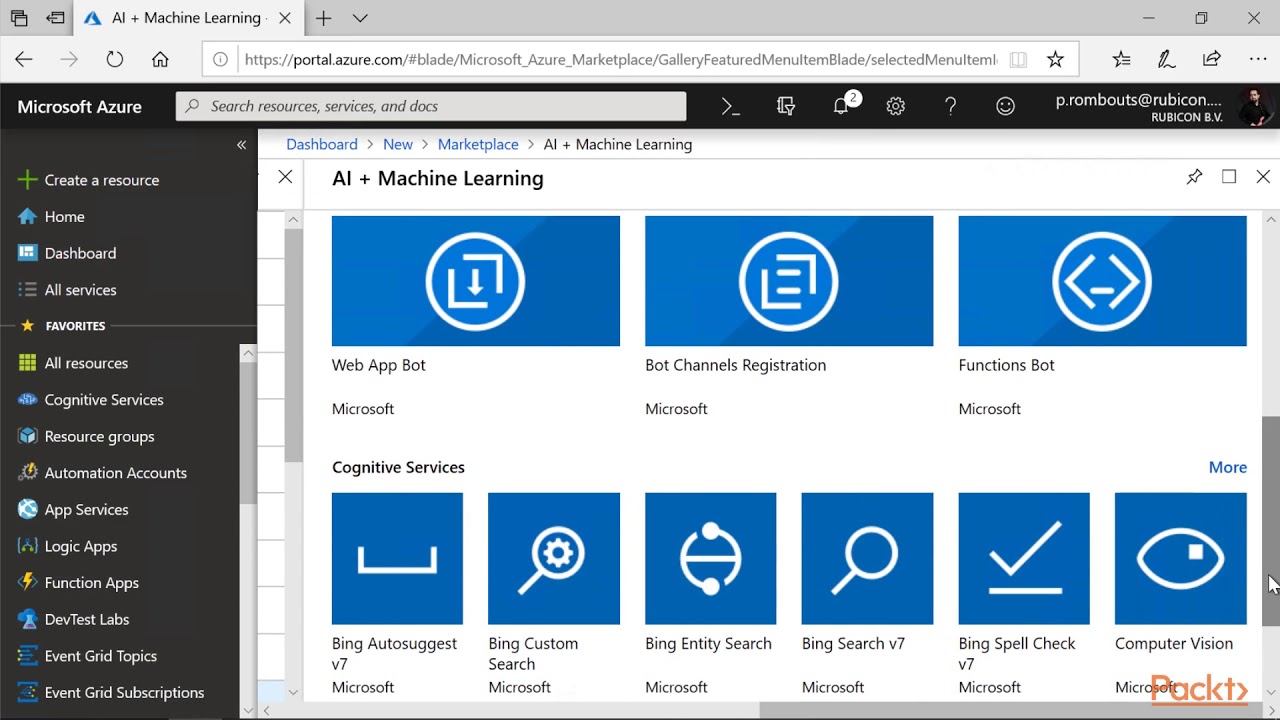
Task: Open browser Settings and more menu
Action: tap(1258, 59)
